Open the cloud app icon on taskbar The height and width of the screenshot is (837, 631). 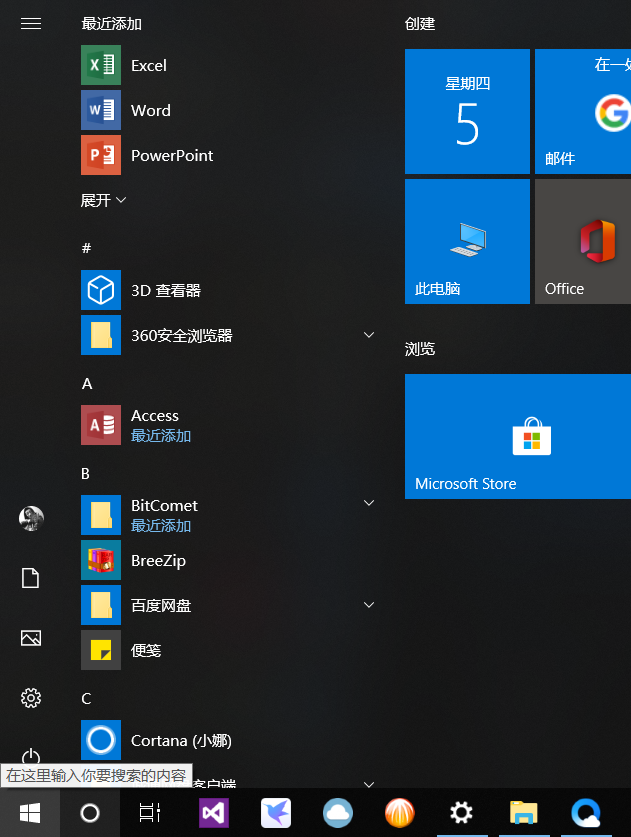coord(338,812)
